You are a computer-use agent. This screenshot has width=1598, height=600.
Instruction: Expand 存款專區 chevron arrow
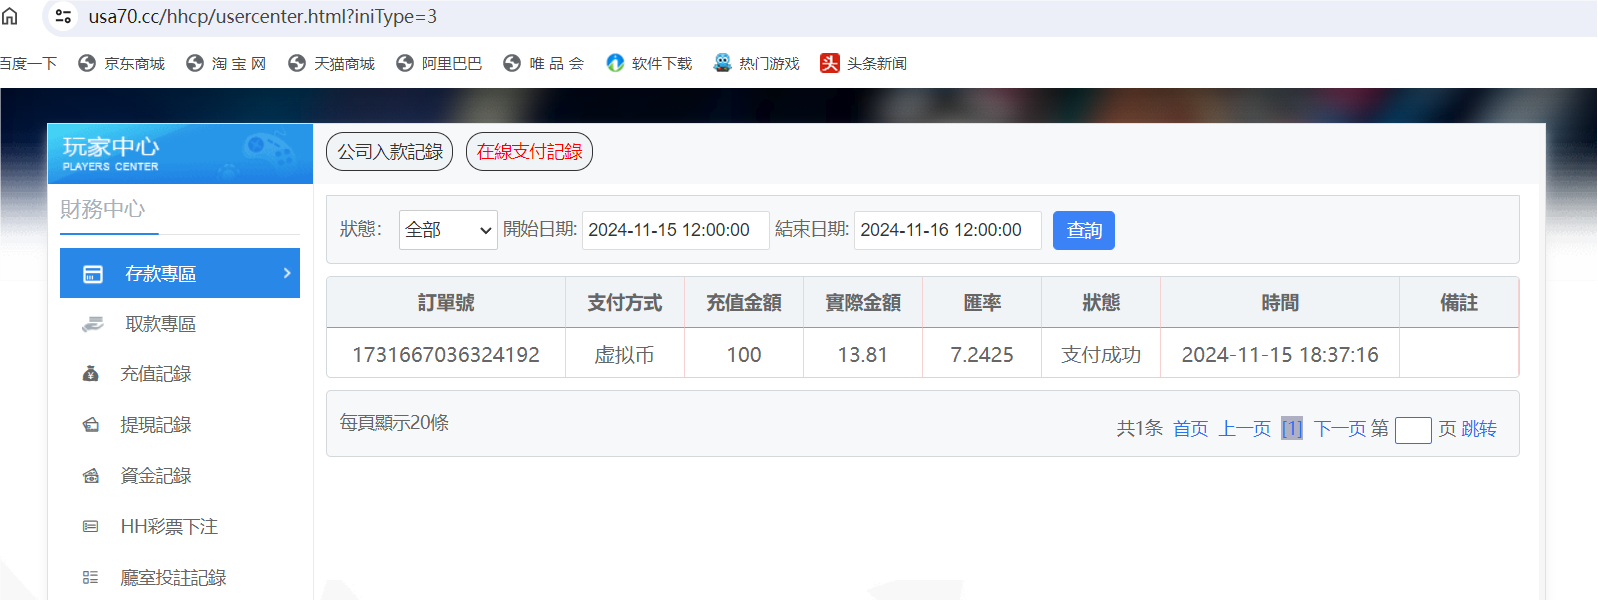point(287,273)
